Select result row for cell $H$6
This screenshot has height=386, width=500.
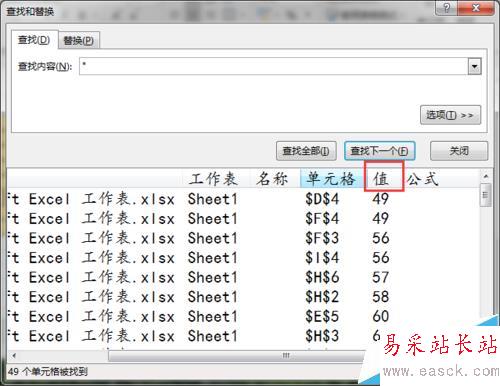[x=243, y=277]
